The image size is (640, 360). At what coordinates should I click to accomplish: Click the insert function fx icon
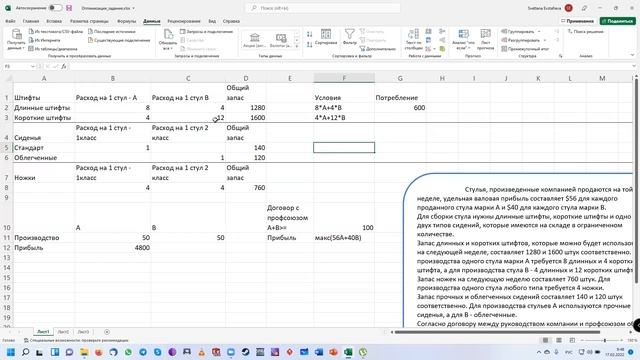click(x=64, y=66)
